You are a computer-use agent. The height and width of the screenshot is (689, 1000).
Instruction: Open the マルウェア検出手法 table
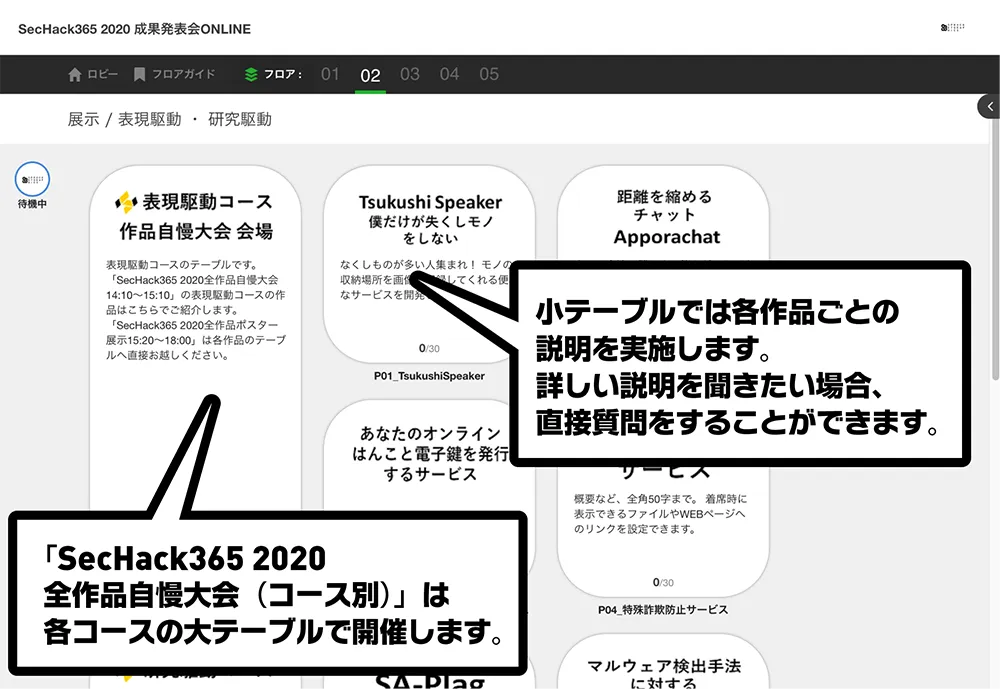[x=663, y=661]
